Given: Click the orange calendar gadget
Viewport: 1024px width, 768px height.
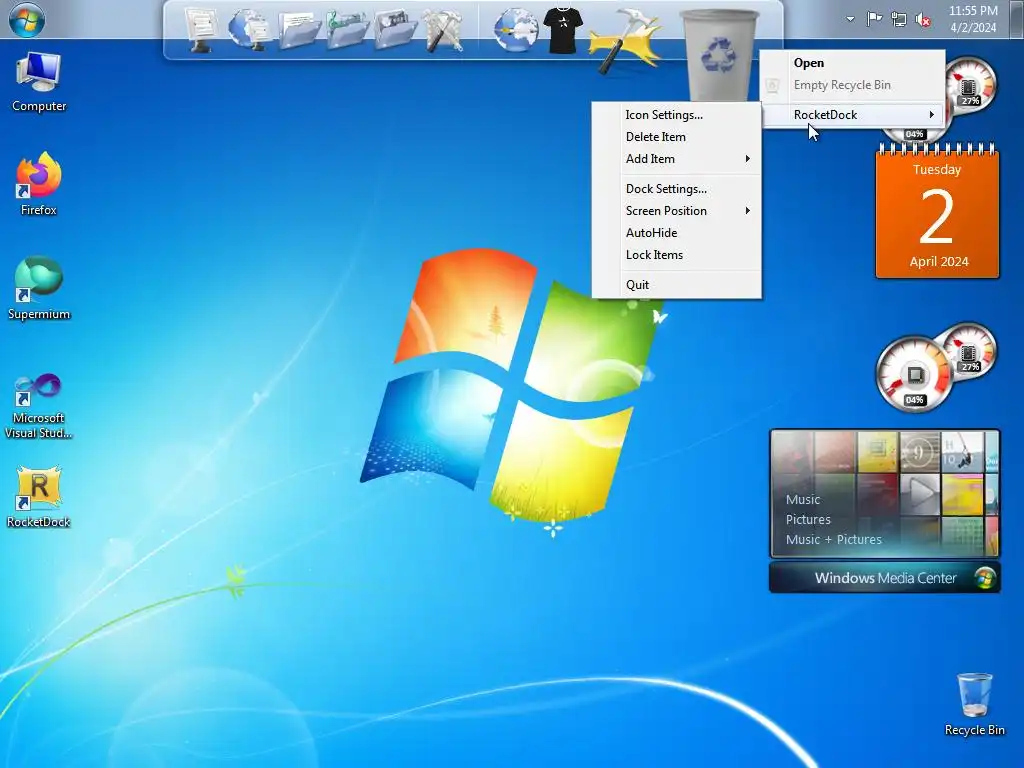Looking at the screenshot, I should [x=937, y=212].
